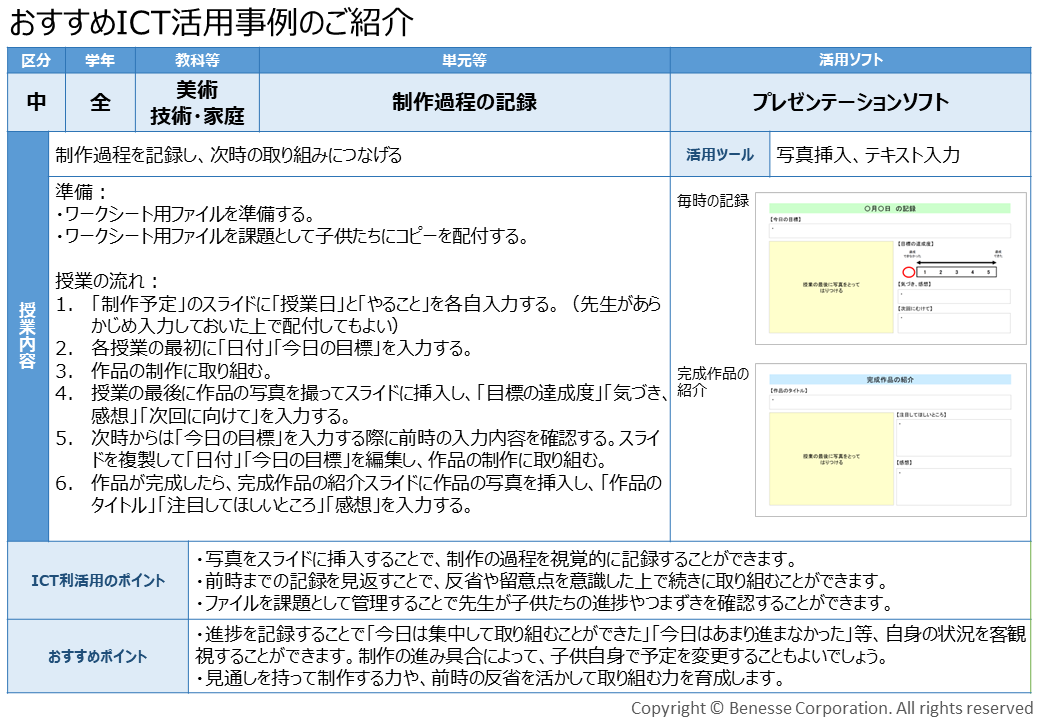The image size is (1040, 720).
Task: Select the 活用ソフト header cell
Action: 849,62
